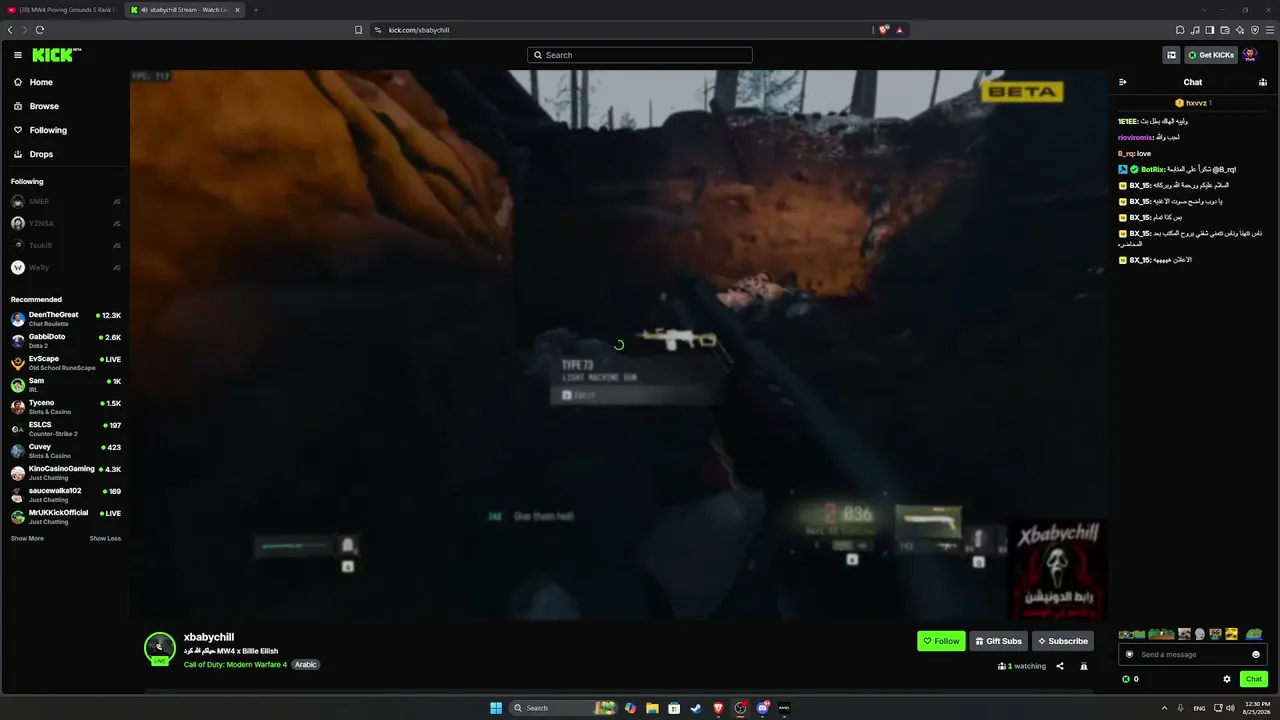Open File Explorer from the taskbar
Image resolution: width=1280 pixels, height=720 pixels.
click(652, 708)
